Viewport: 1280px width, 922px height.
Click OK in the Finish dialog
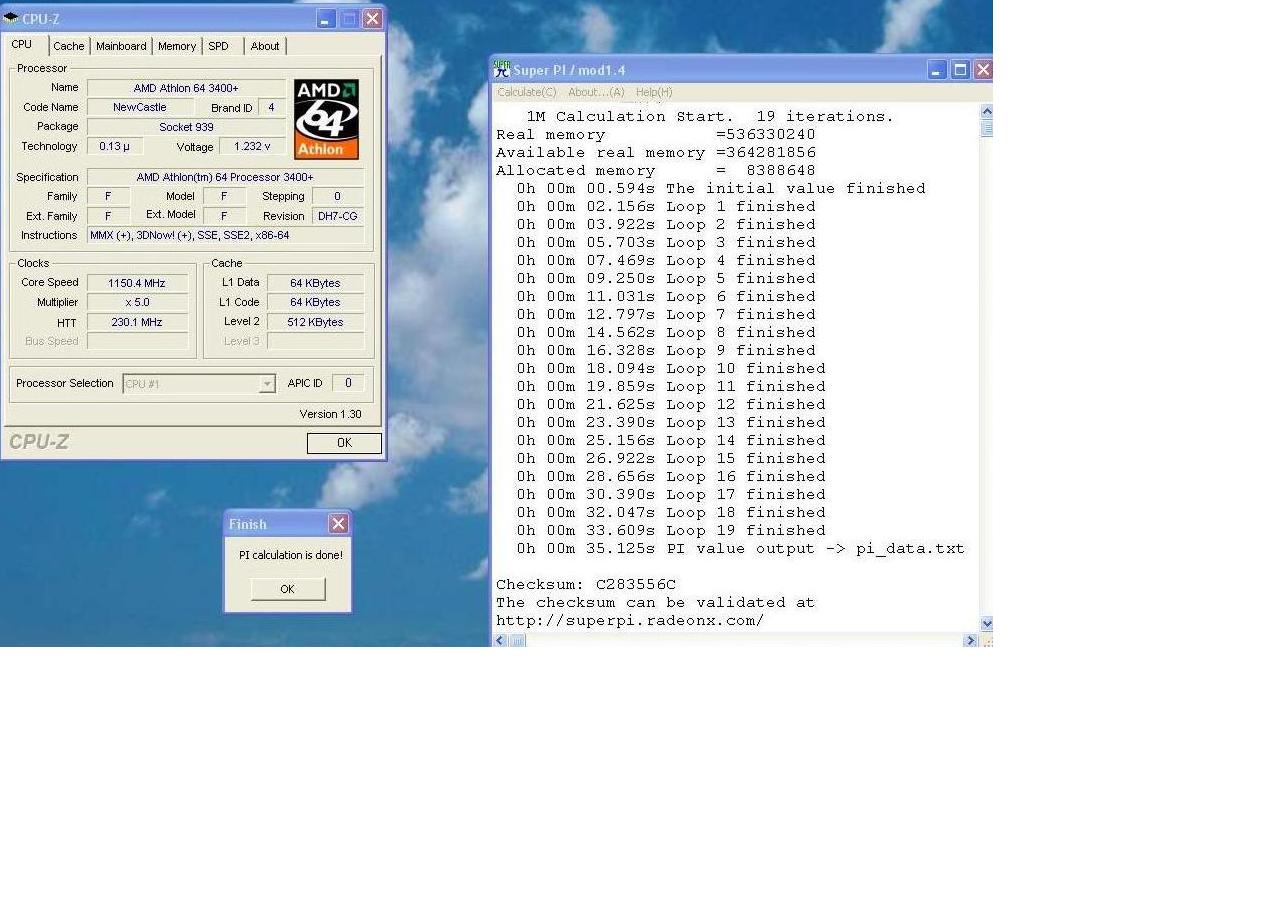[287, 589]
